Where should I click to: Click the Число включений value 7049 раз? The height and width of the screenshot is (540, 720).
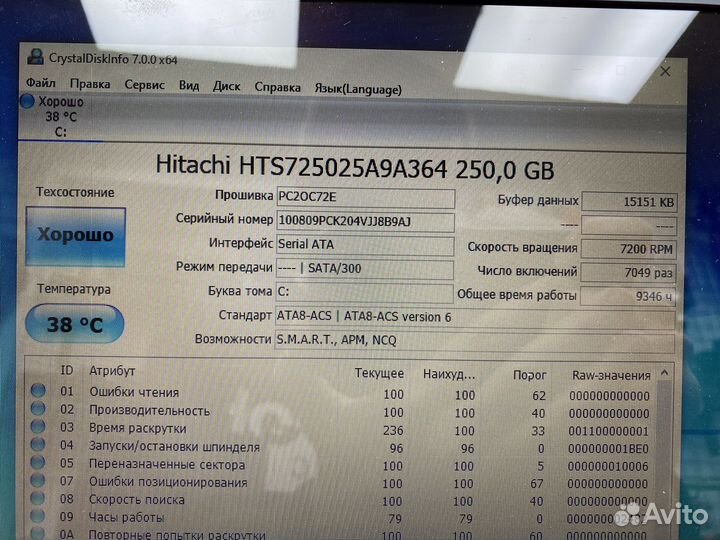tap(628, 273)
